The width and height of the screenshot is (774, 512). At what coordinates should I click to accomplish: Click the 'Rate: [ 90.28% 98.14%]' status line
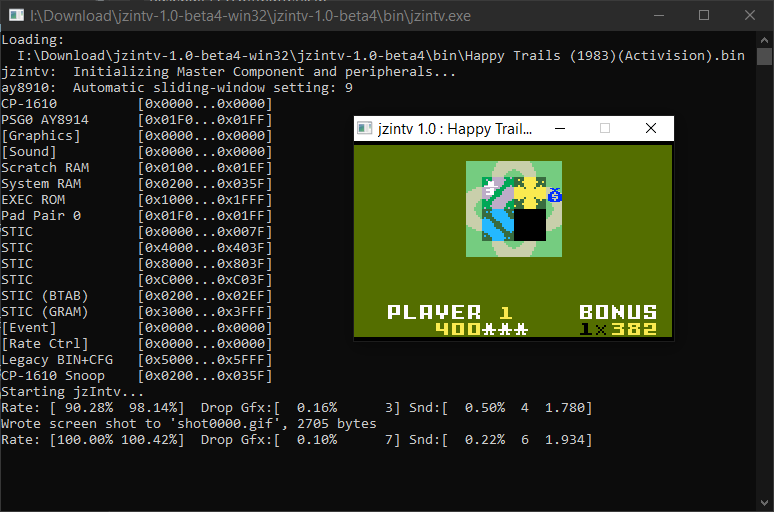click(x=297, y=408)
